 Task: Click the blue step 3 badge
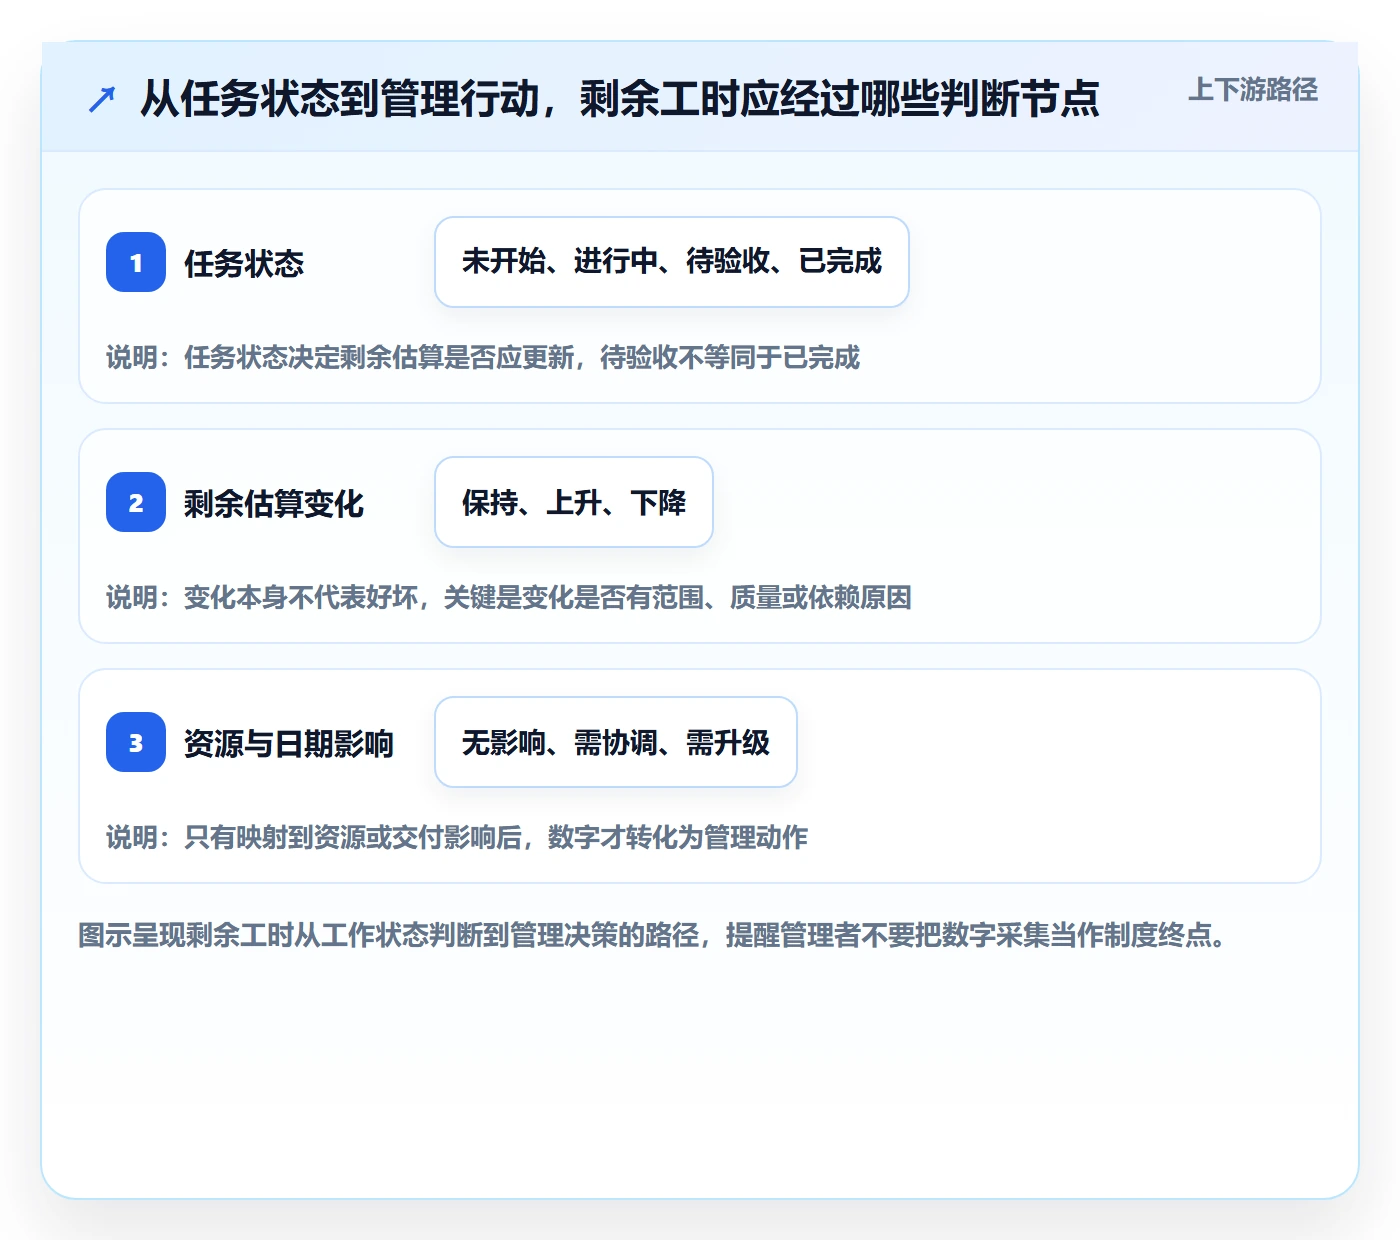[136, 742]
